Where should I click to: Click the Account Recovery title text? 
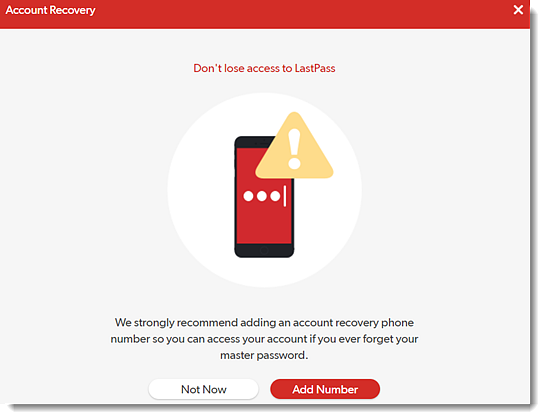(x=50, y=10)
